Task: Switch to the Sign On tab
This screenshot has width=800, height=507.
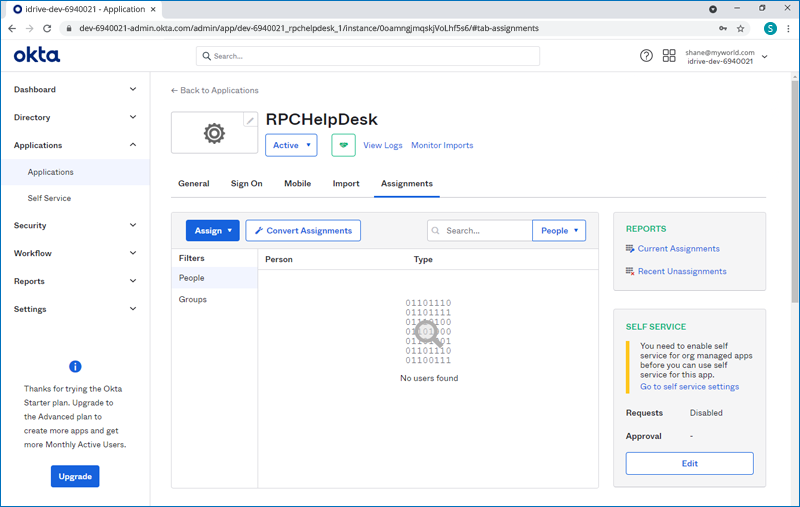Action: [246, 184]
